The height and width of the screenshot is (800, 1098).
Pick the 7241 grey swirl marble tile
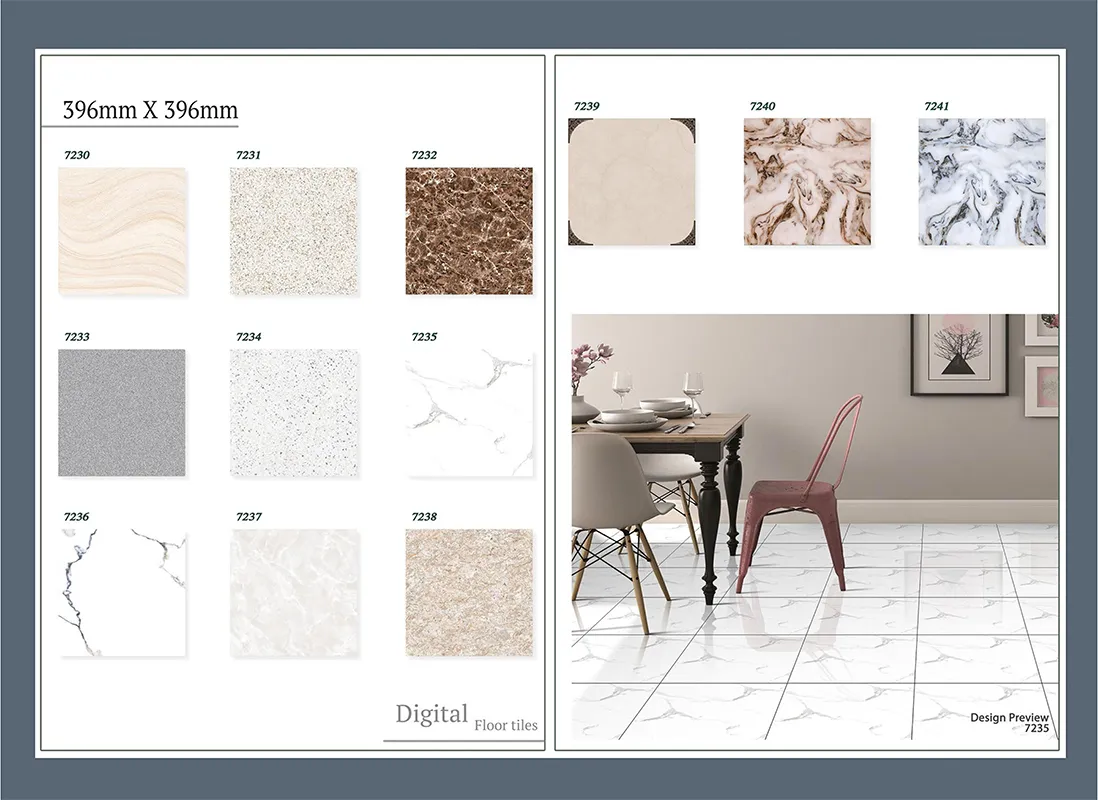(x=982, y=182)
